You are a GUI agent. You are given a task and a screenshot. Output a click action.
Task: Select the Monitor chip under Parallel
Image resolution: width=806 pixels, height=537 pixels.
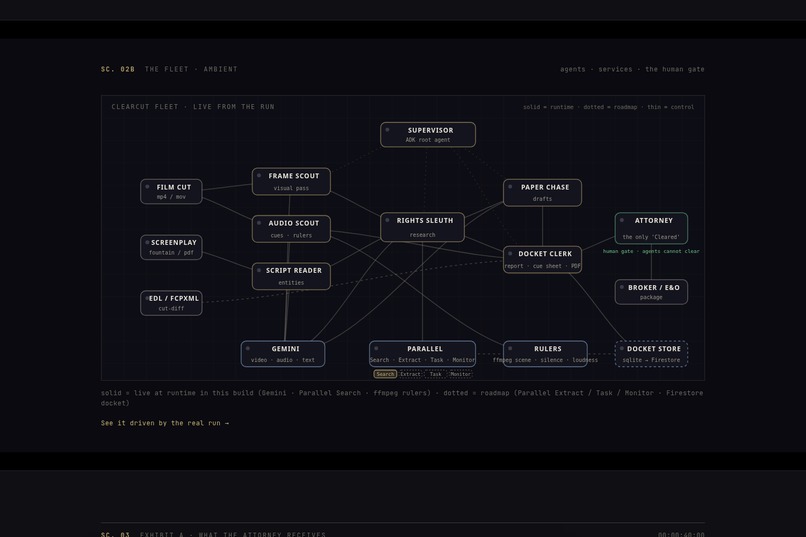(460, 374)
